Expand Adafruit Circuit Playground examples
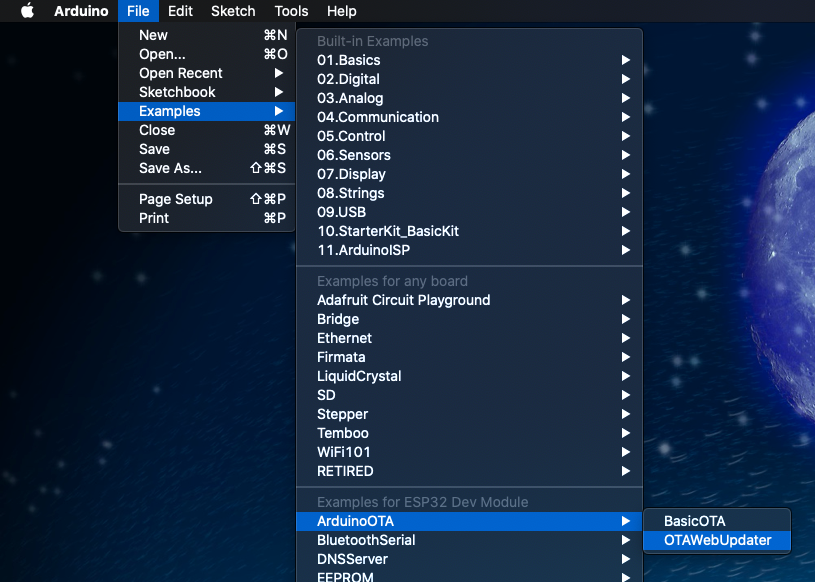Screen dimensions: 815x582 coord(469,300)
